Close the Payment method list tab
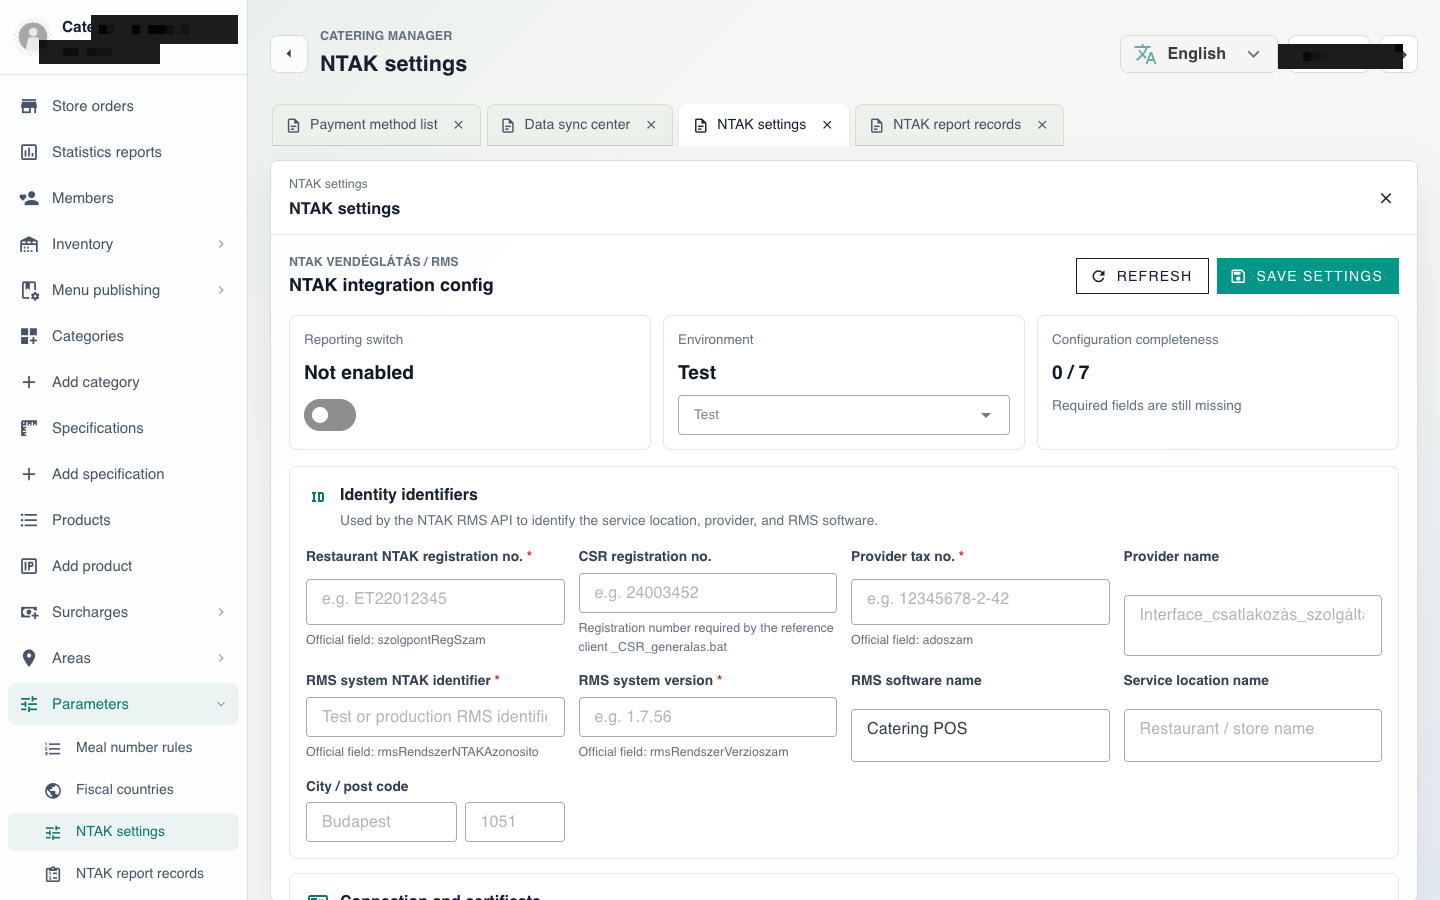Image resolution: width=1440 pixels, height=900 pixels. point(458,125)
